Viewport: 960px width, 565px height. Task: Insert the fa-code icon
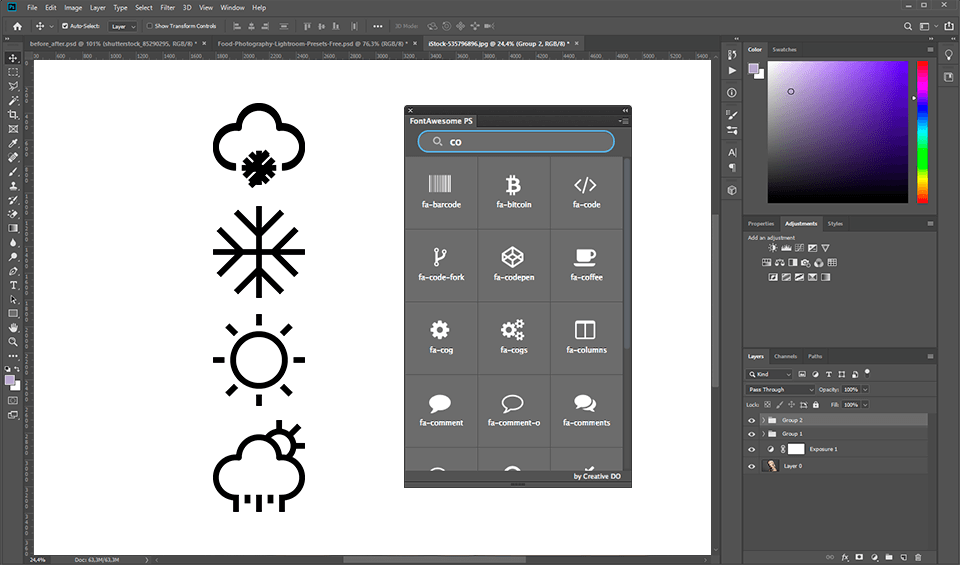coord(586,192)
